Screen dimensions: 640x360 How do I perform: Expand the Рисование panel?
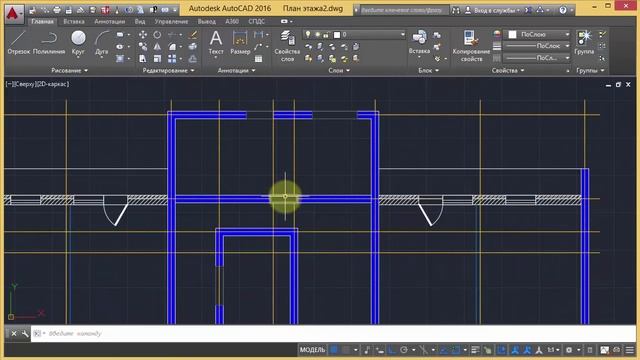pos(69,71)
